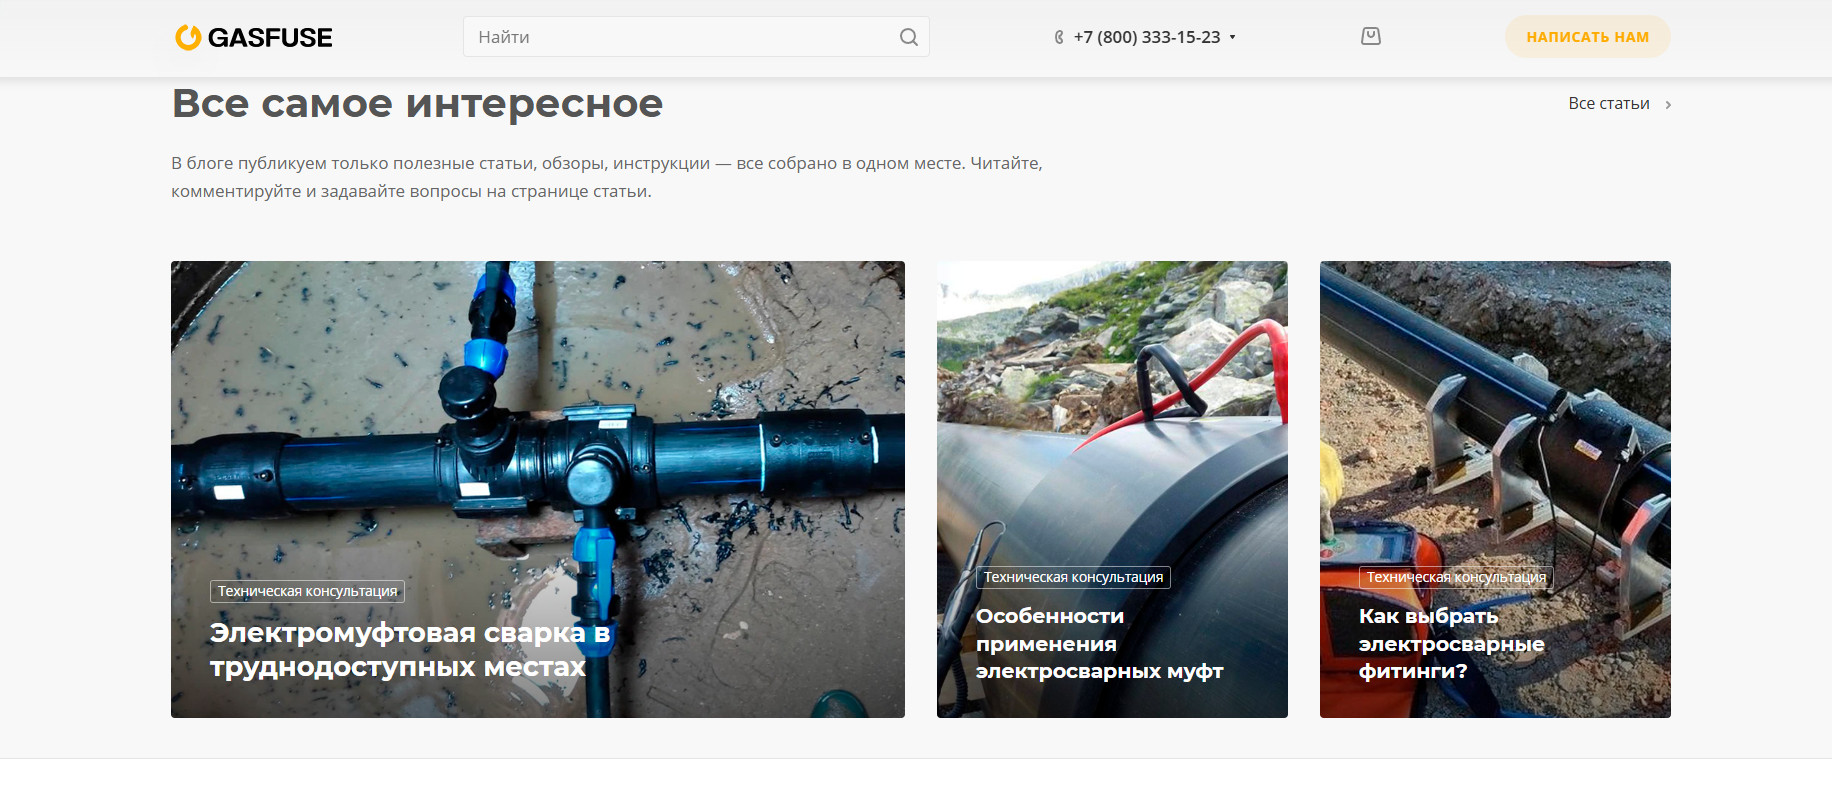
Task: Open article Электромуфтовая сварка в труднодоступных местах
Action: coord(410,650)
